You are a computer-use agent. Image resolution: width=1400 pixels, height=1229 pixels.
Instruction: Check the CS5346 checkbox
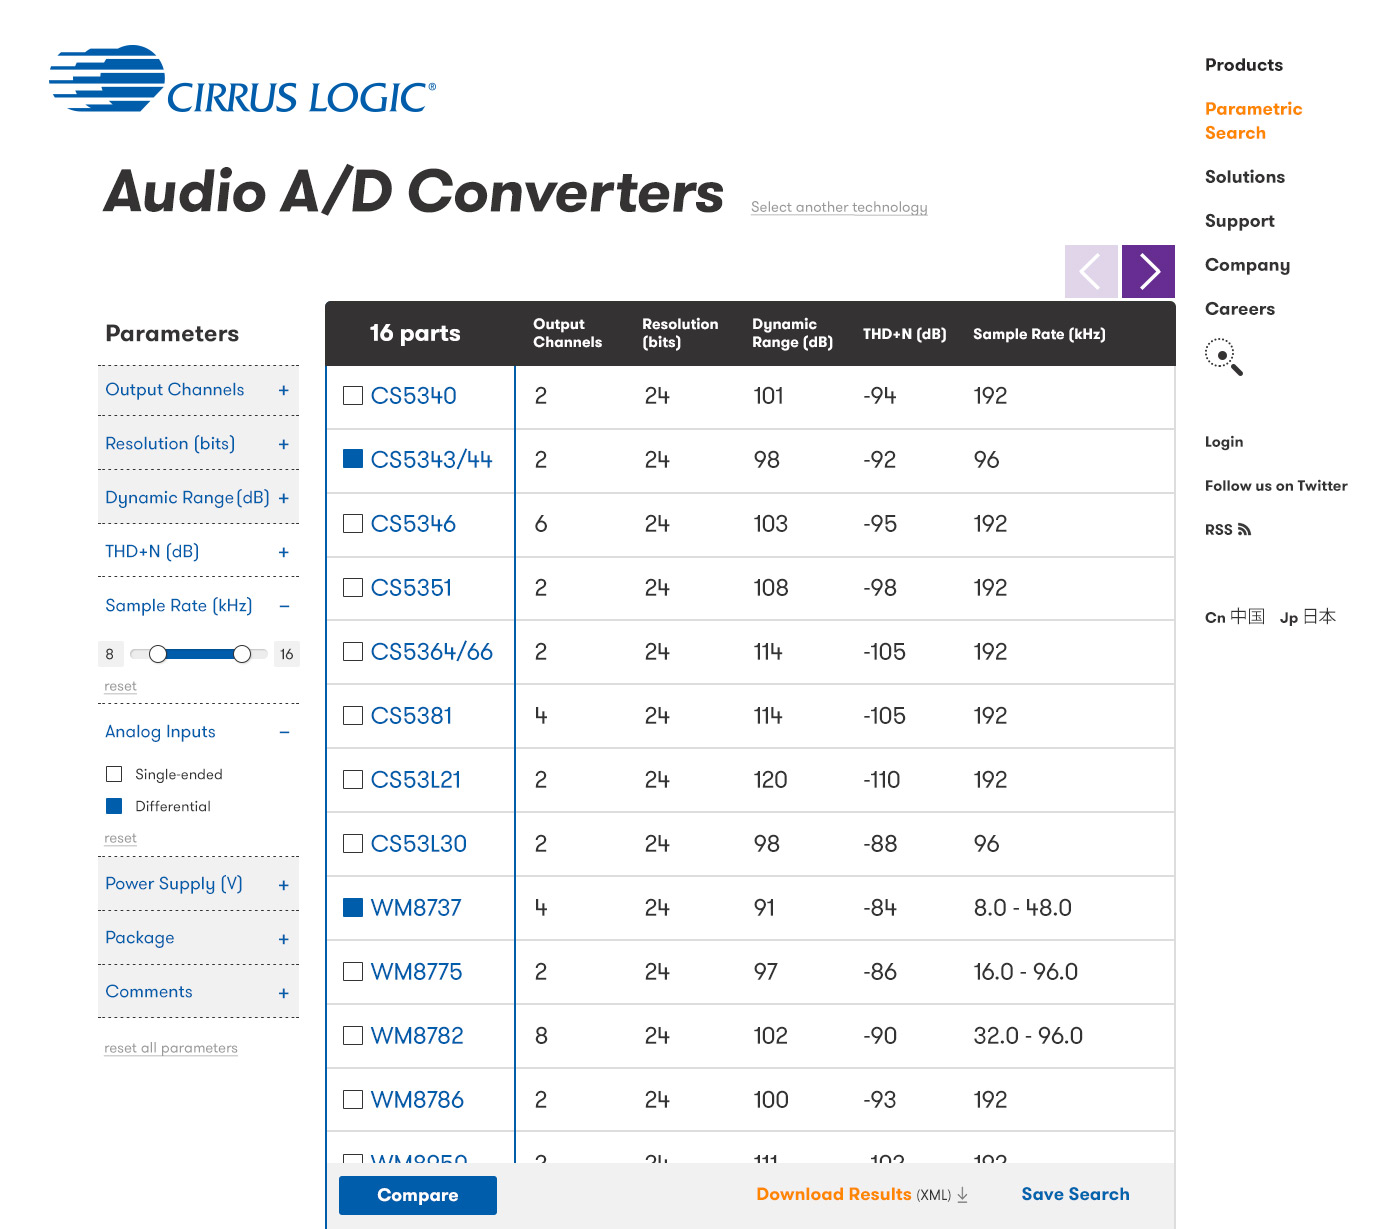pos(353,524)
